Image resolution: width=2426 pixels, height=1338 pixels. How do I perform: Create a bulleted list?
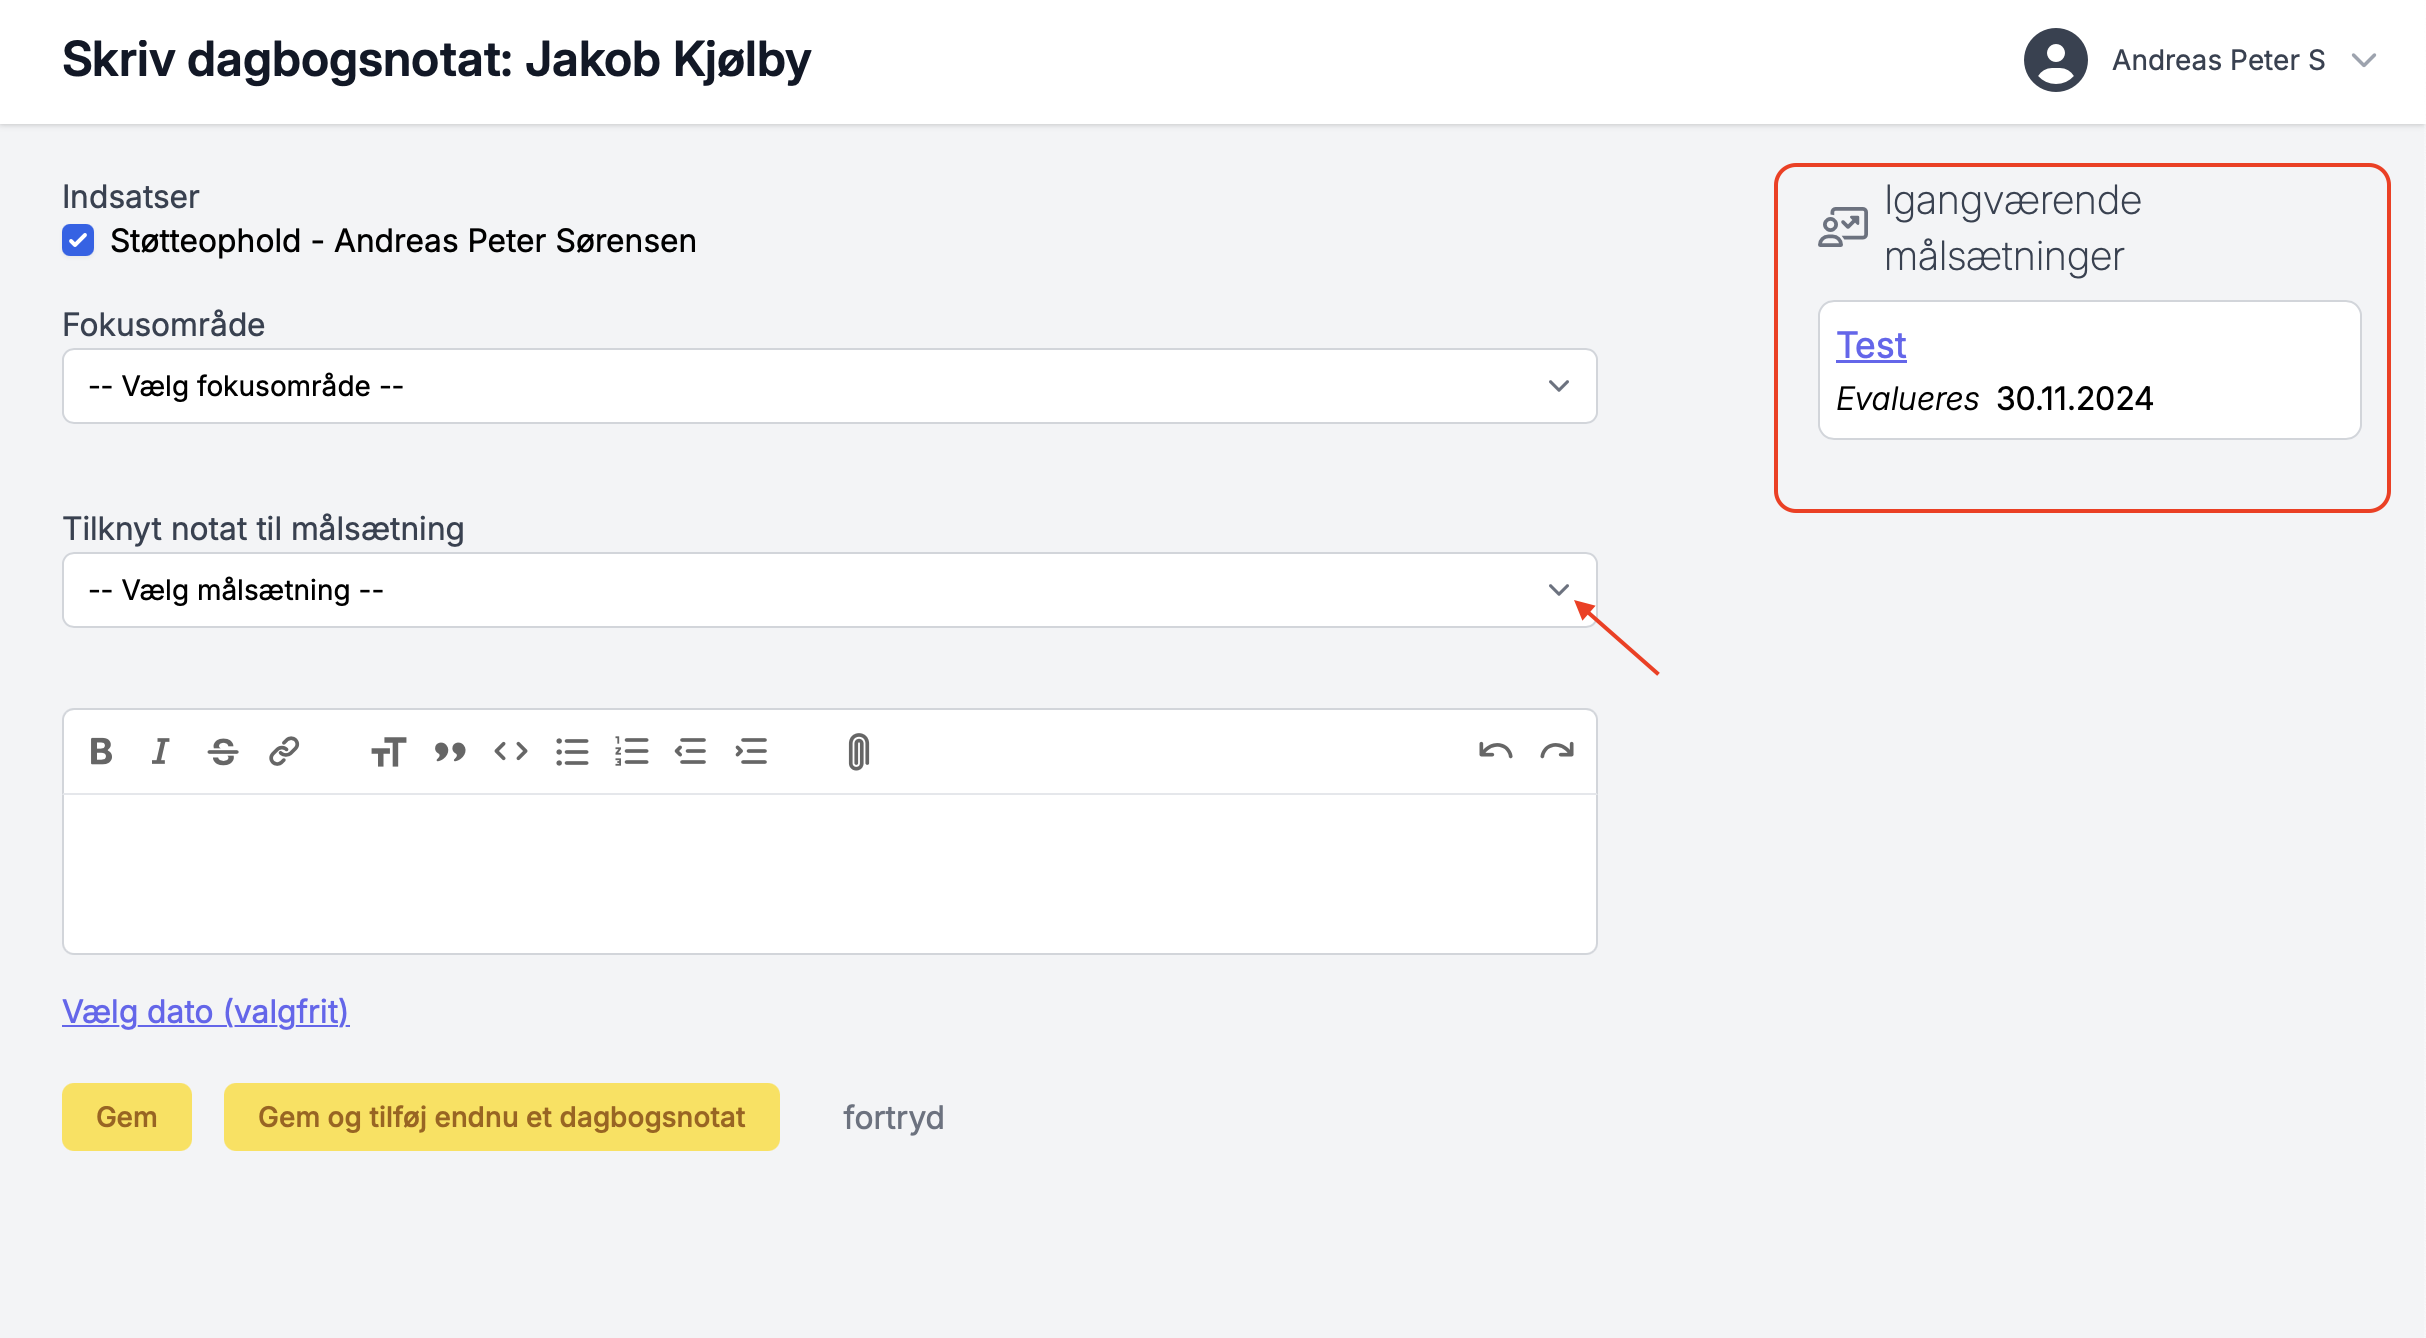tap(572, 751)
